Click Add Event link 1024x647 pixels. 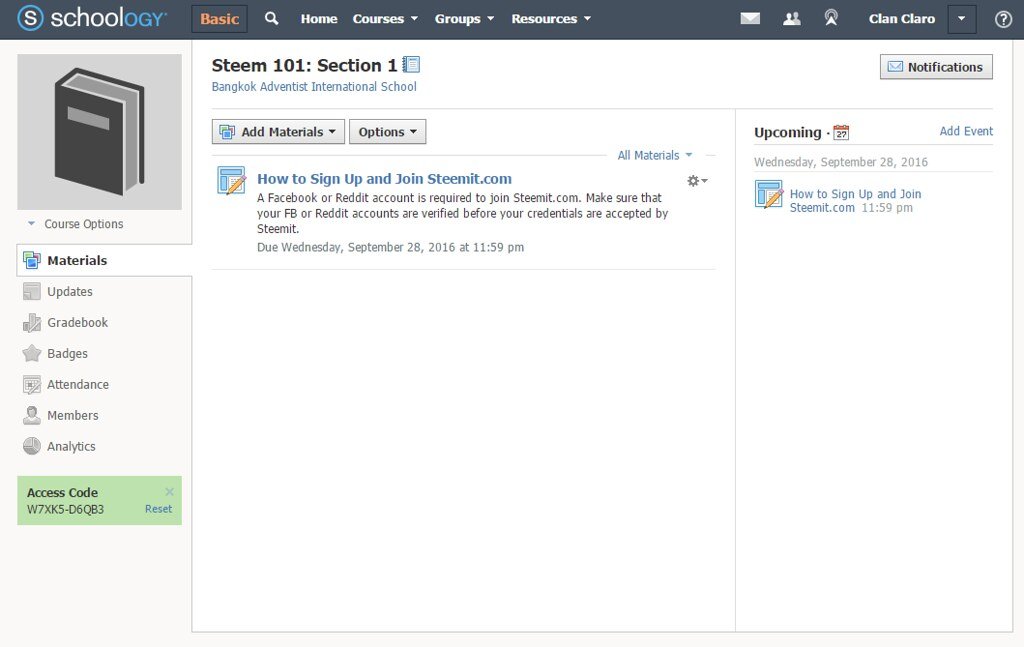pyautogui.click(x=966, y=131)
